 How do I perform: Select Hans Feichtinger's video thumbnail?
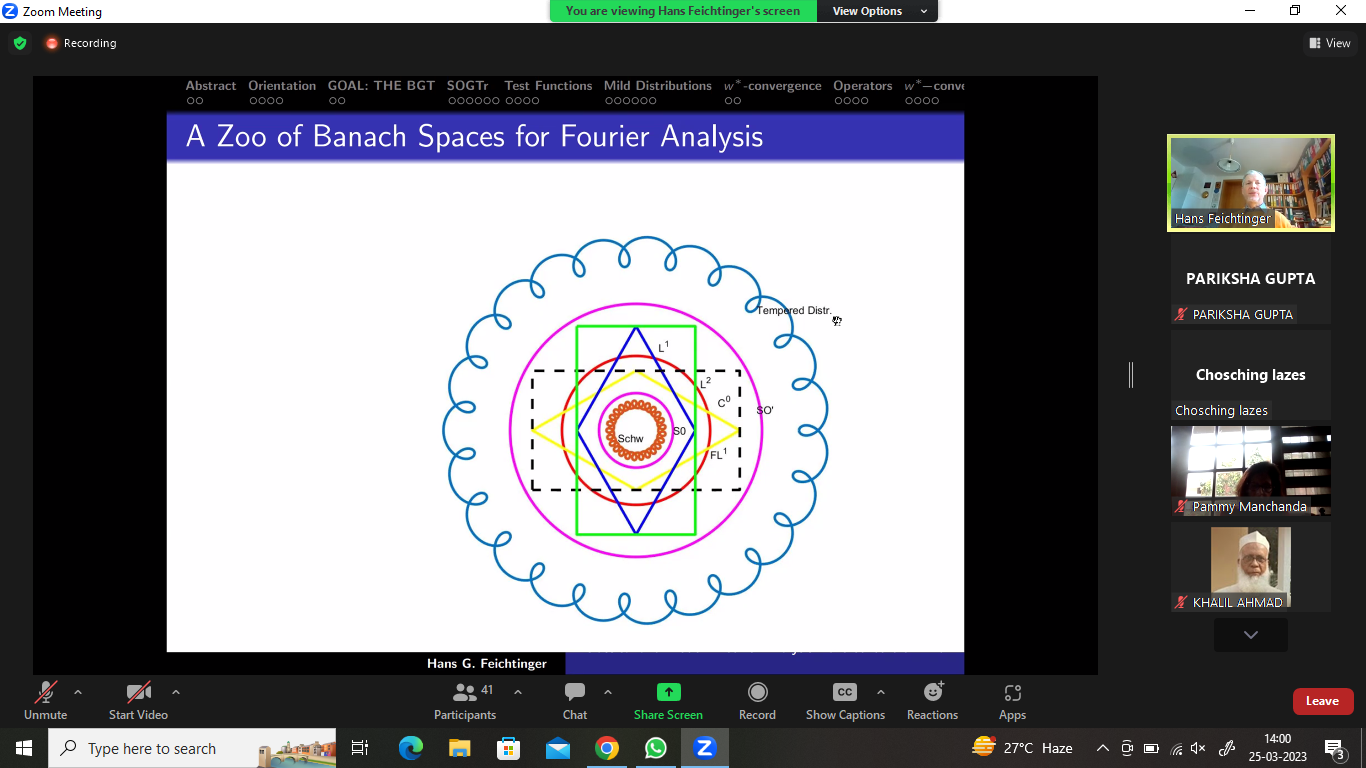[1250, 184]
